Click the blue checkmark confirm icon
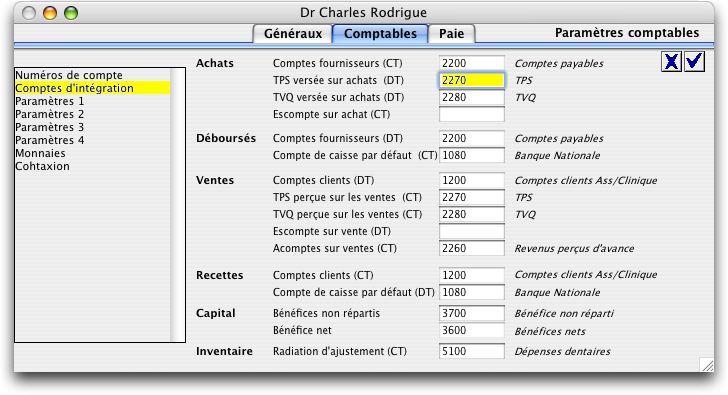The image size is (728, 395). (695, 62)
